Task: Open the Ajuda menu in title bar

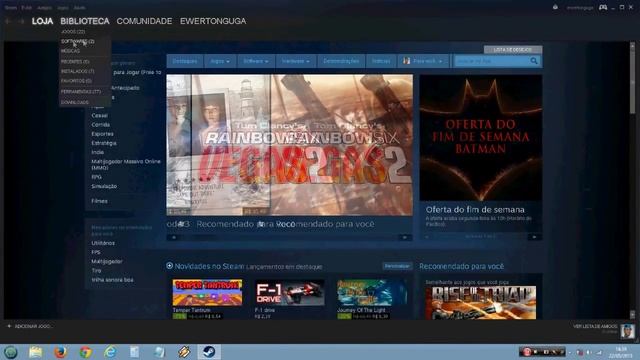Action: click(79, 8)
